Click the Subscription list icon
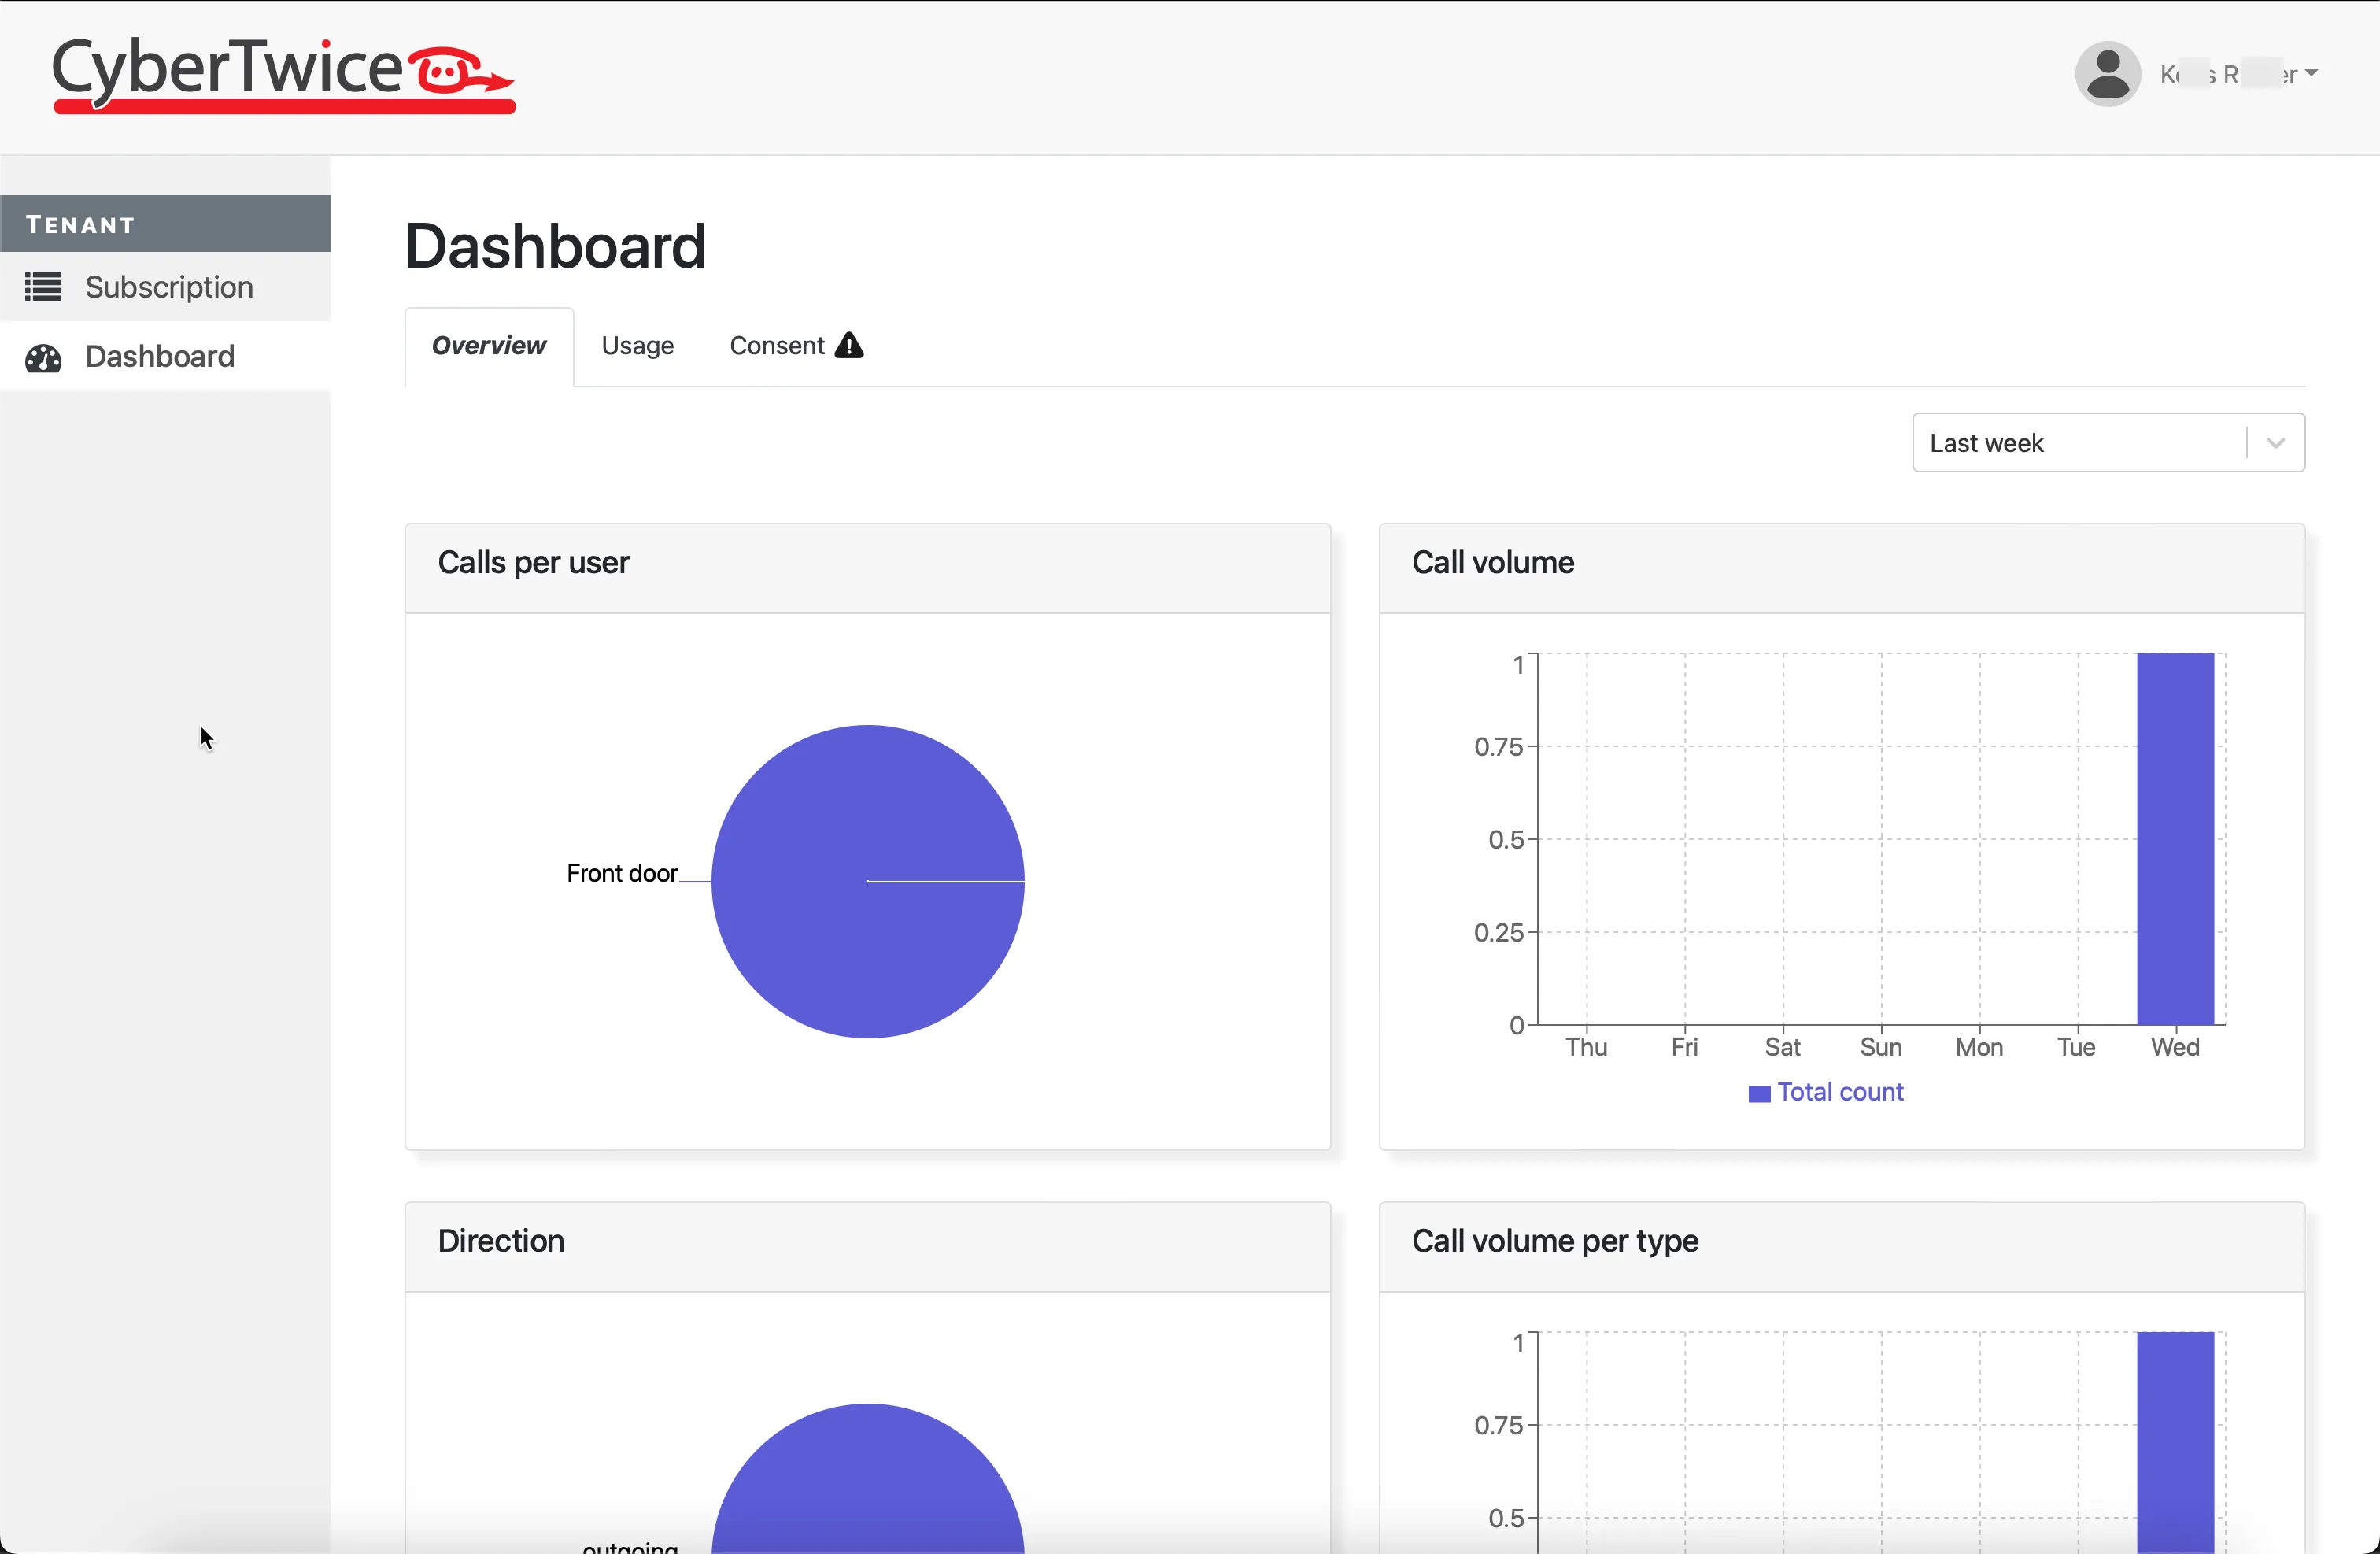Screen dimensions: 2380x1554 coord(43,287)
